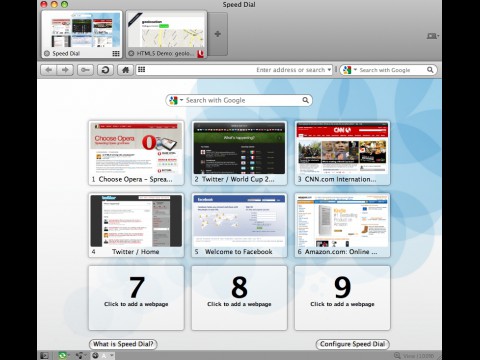Focus toolbar Search with Google field

click(388, 70)
